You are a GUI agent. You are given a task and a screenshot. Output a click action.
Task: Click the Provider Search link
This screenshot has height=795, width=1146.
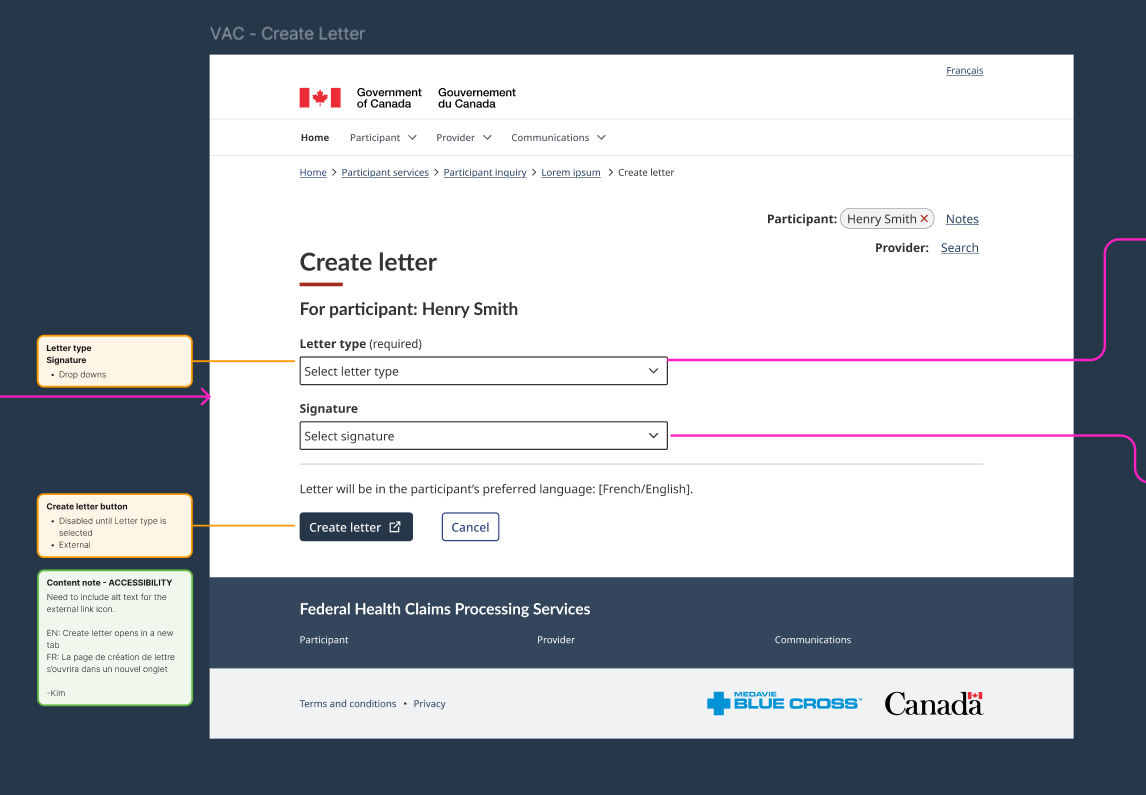tap(960, 248)
